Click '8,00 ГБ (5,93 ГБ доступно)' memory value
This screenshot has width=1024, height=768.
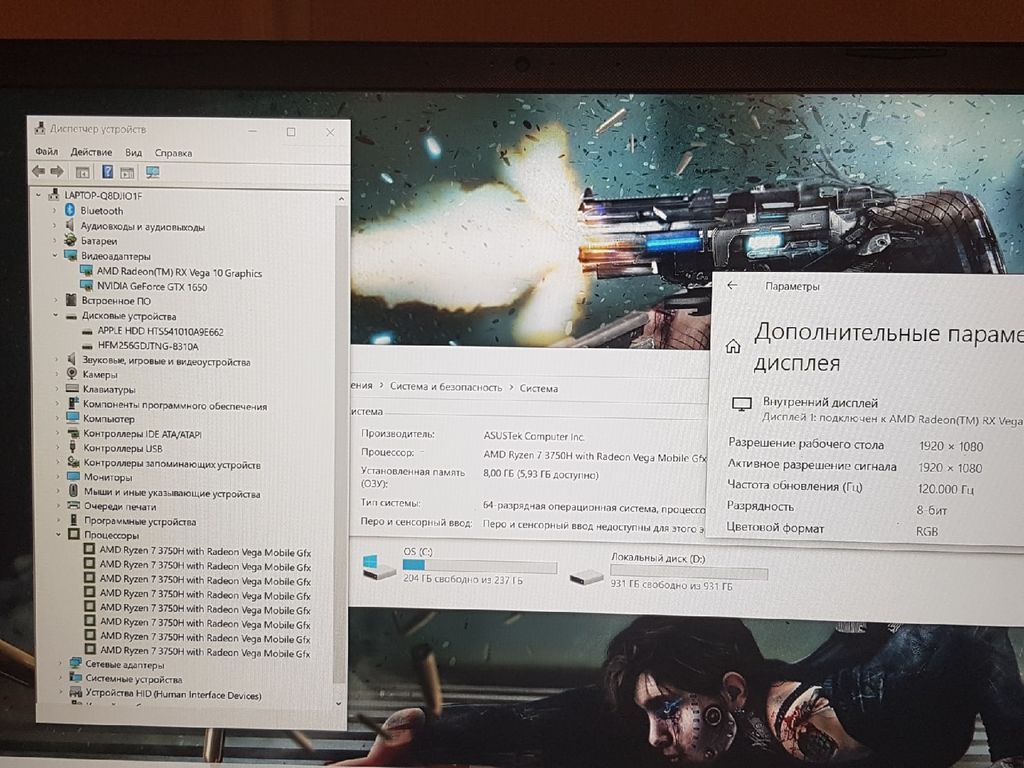coord(541,475)
